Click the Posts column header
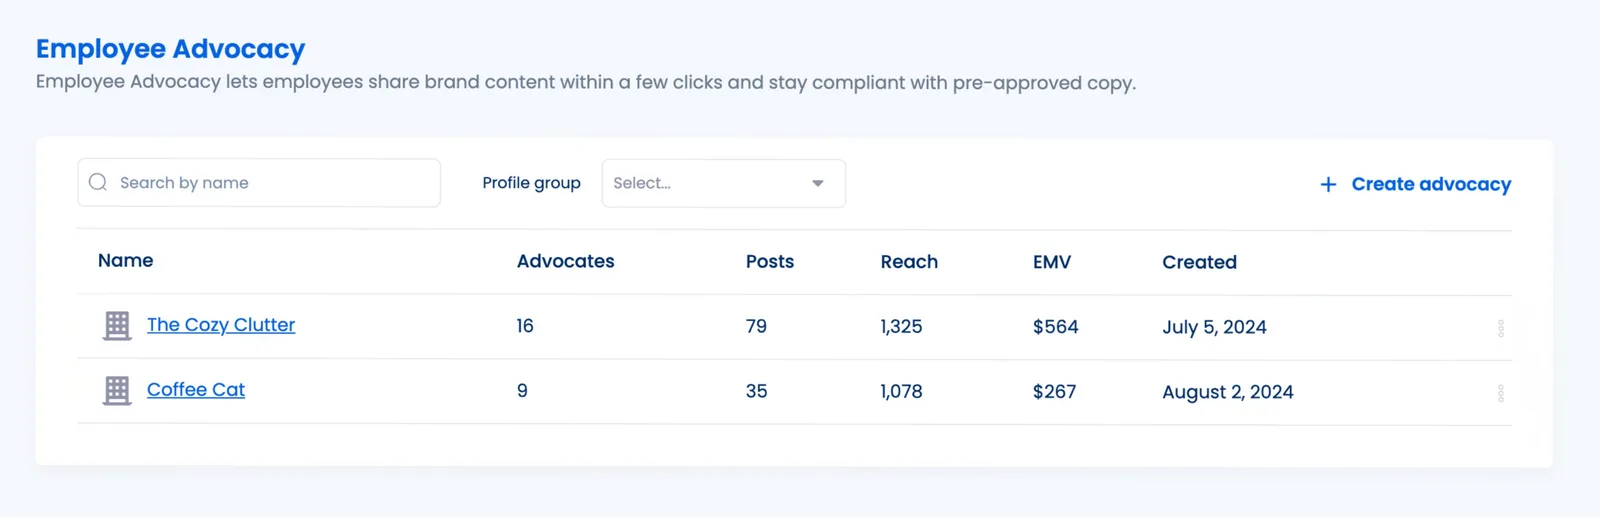 click(x=770, y=262)
